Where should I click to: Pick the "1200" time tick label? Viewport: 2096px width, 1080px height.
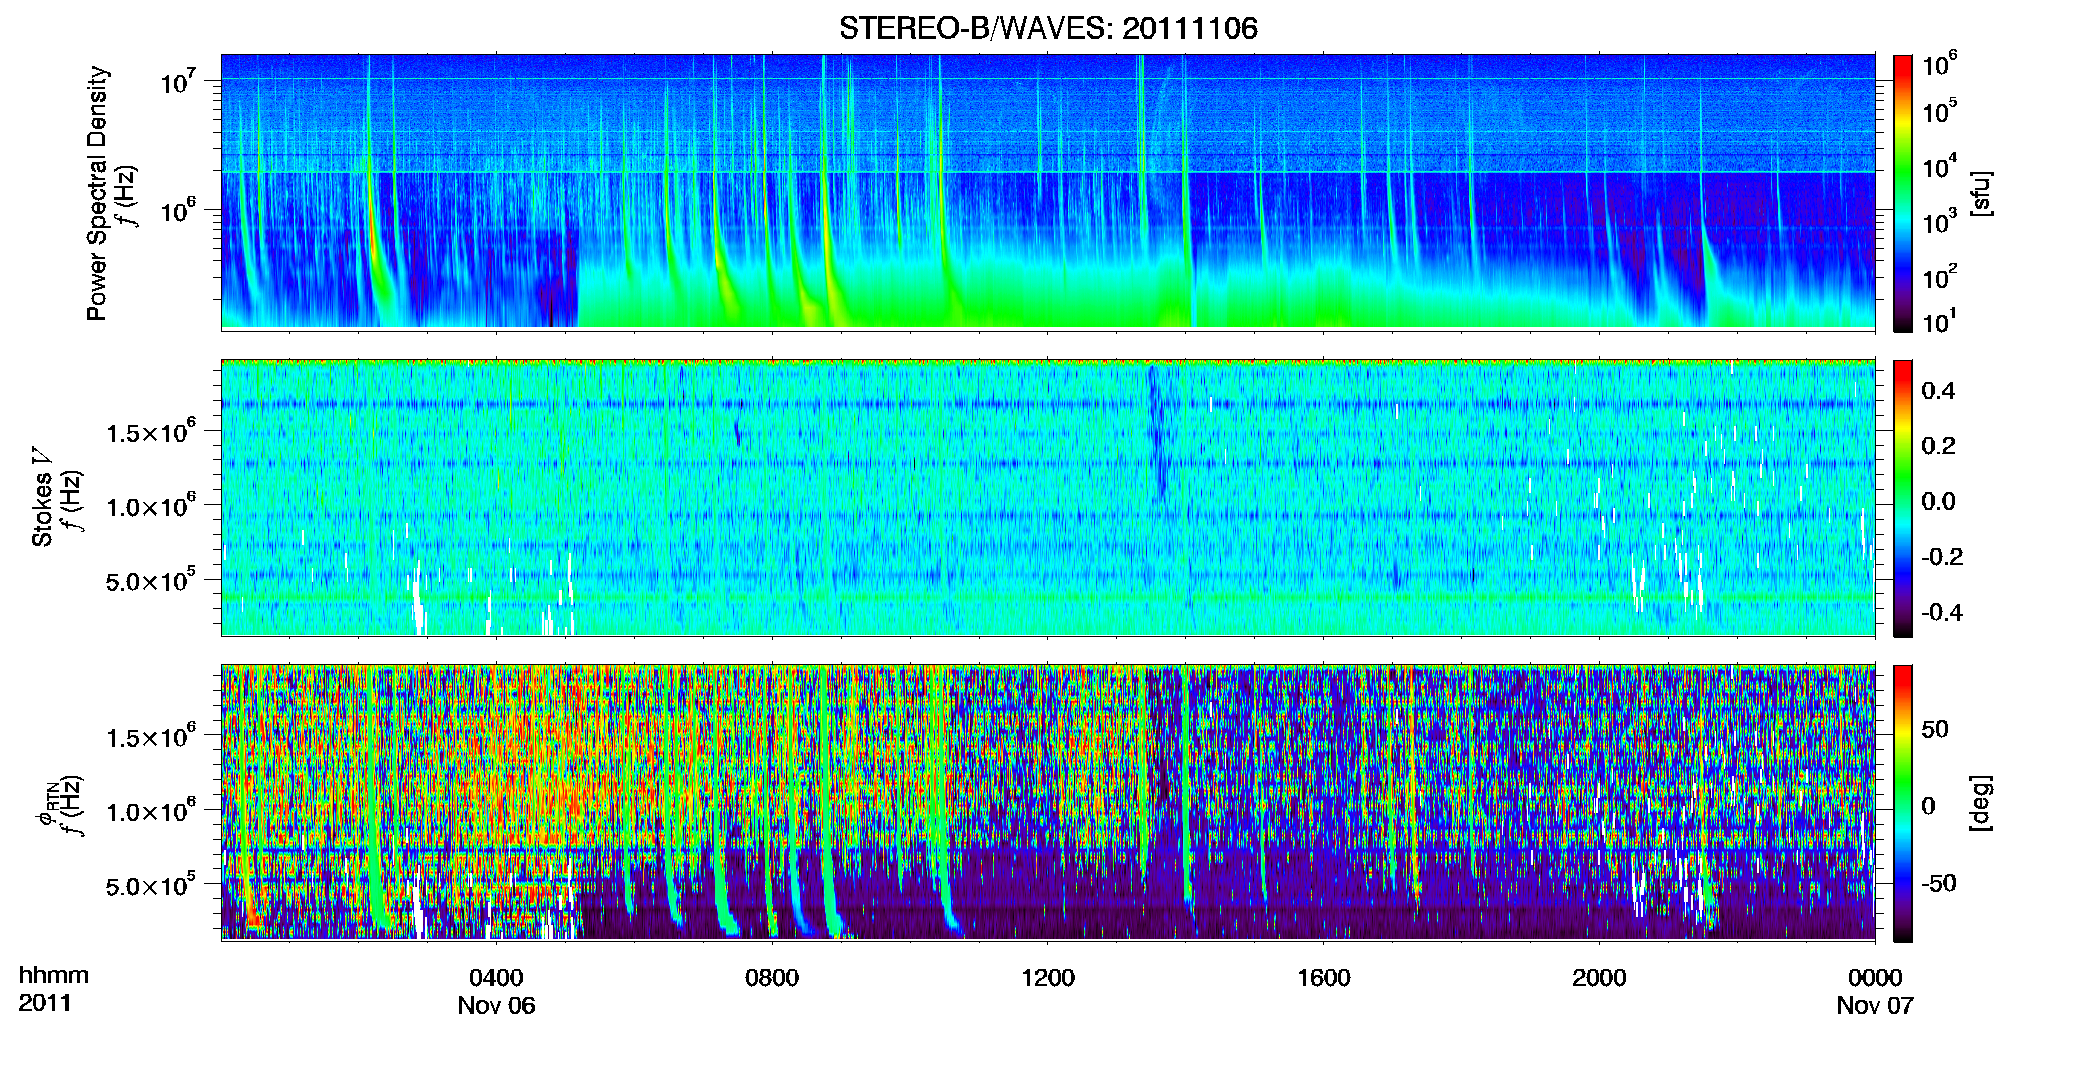[x=1048, y=978]
